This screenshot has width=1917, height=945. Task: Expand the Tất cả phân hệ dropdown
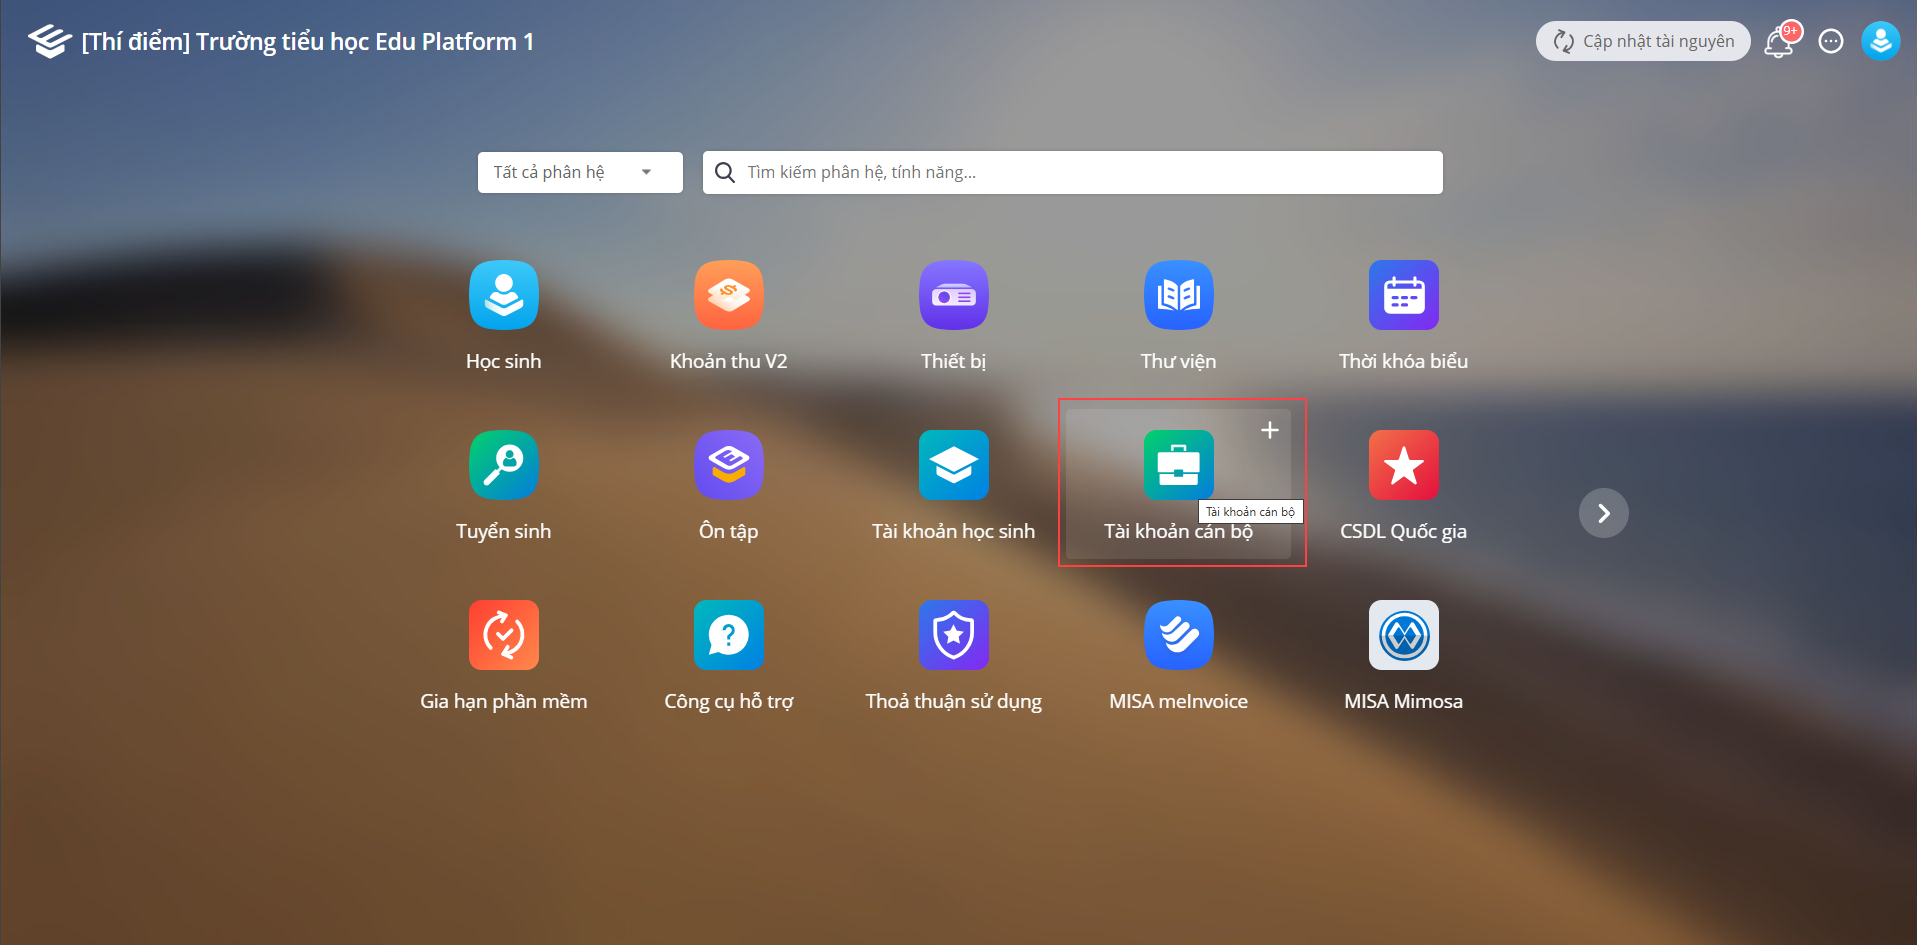point(579,172)
